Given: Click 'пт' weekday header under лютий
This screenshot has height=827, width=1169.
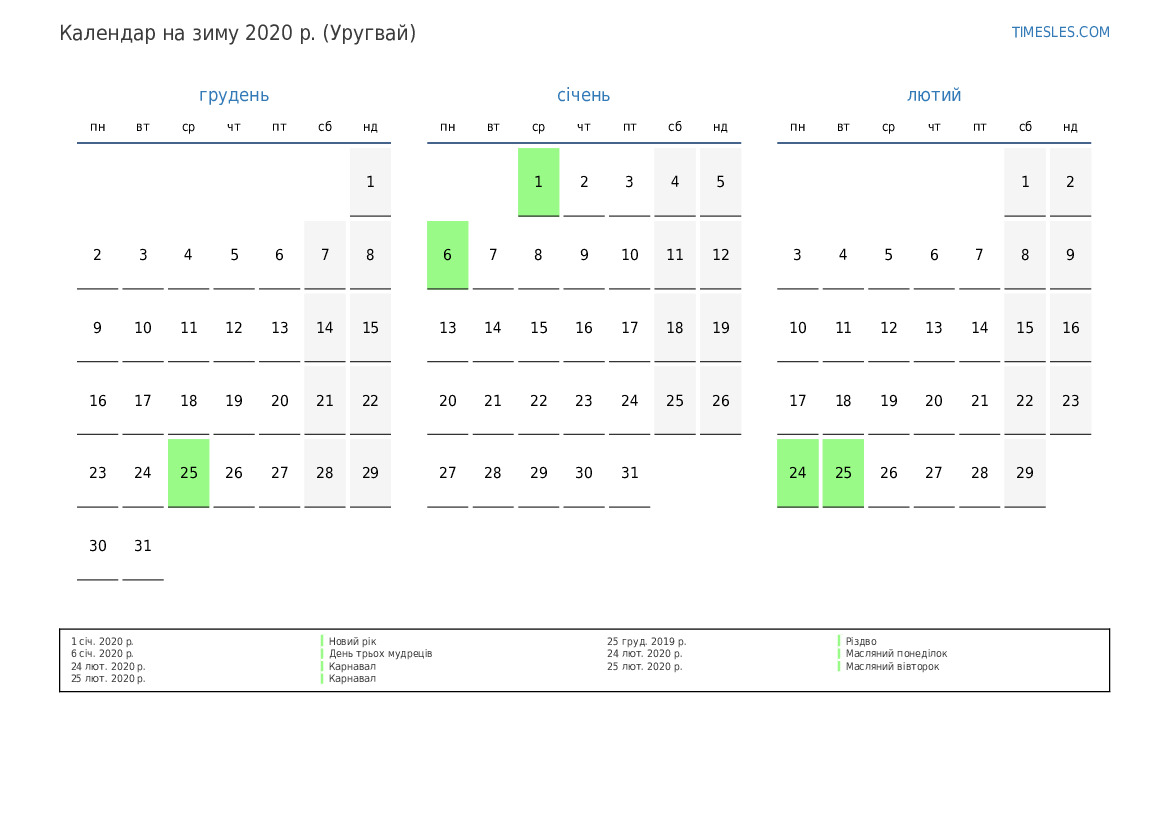Looking at the screenshot, I should coord(980,127).
